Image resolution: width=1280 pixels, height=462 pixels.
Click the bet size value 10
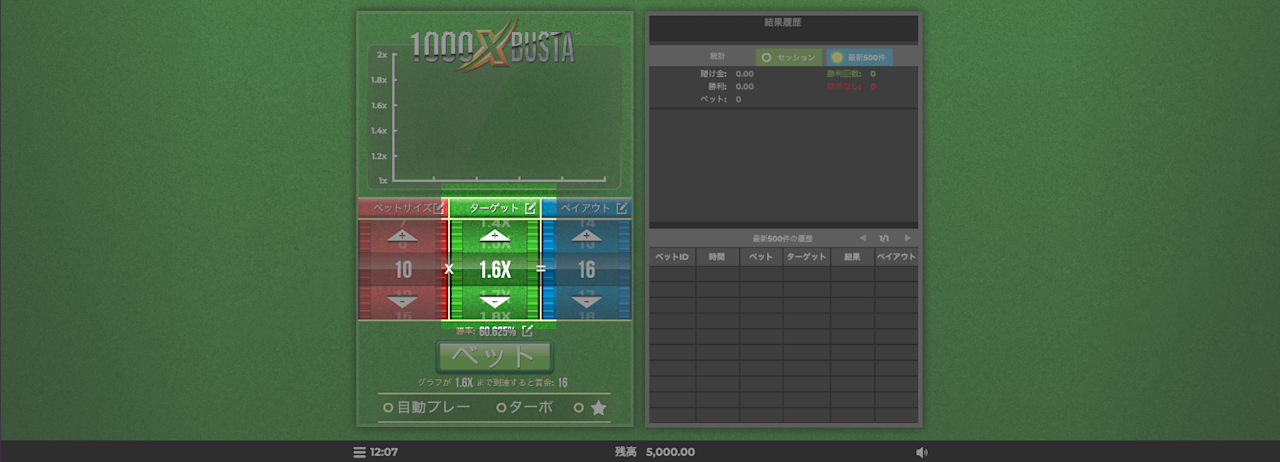click(403, 269)
